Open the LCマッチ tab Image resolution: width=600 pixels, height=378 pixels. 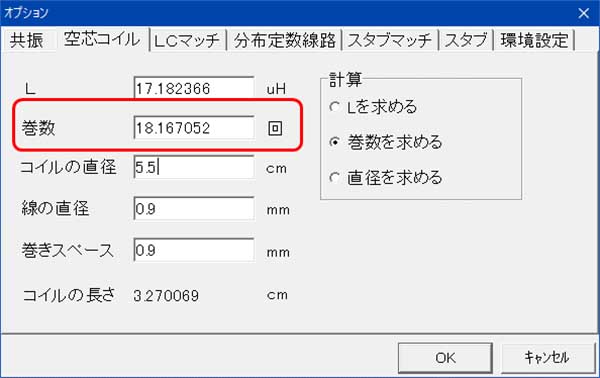pyautogui.click(x=188, y=40)
